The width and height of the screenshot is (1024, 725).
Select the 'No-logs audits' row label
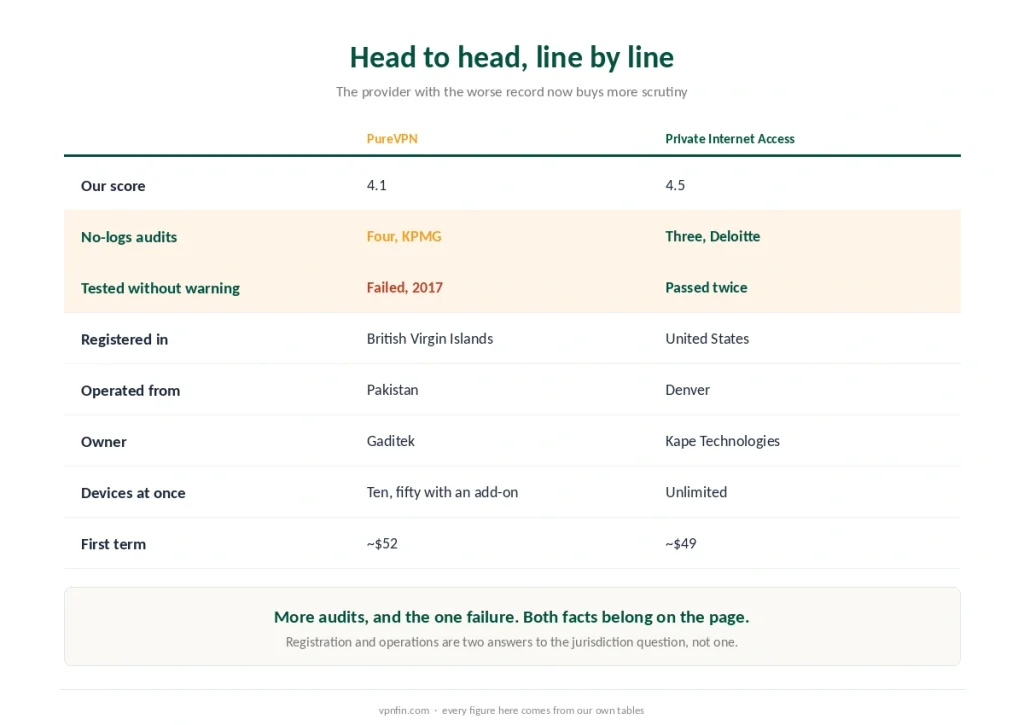[x=129, y=237]
